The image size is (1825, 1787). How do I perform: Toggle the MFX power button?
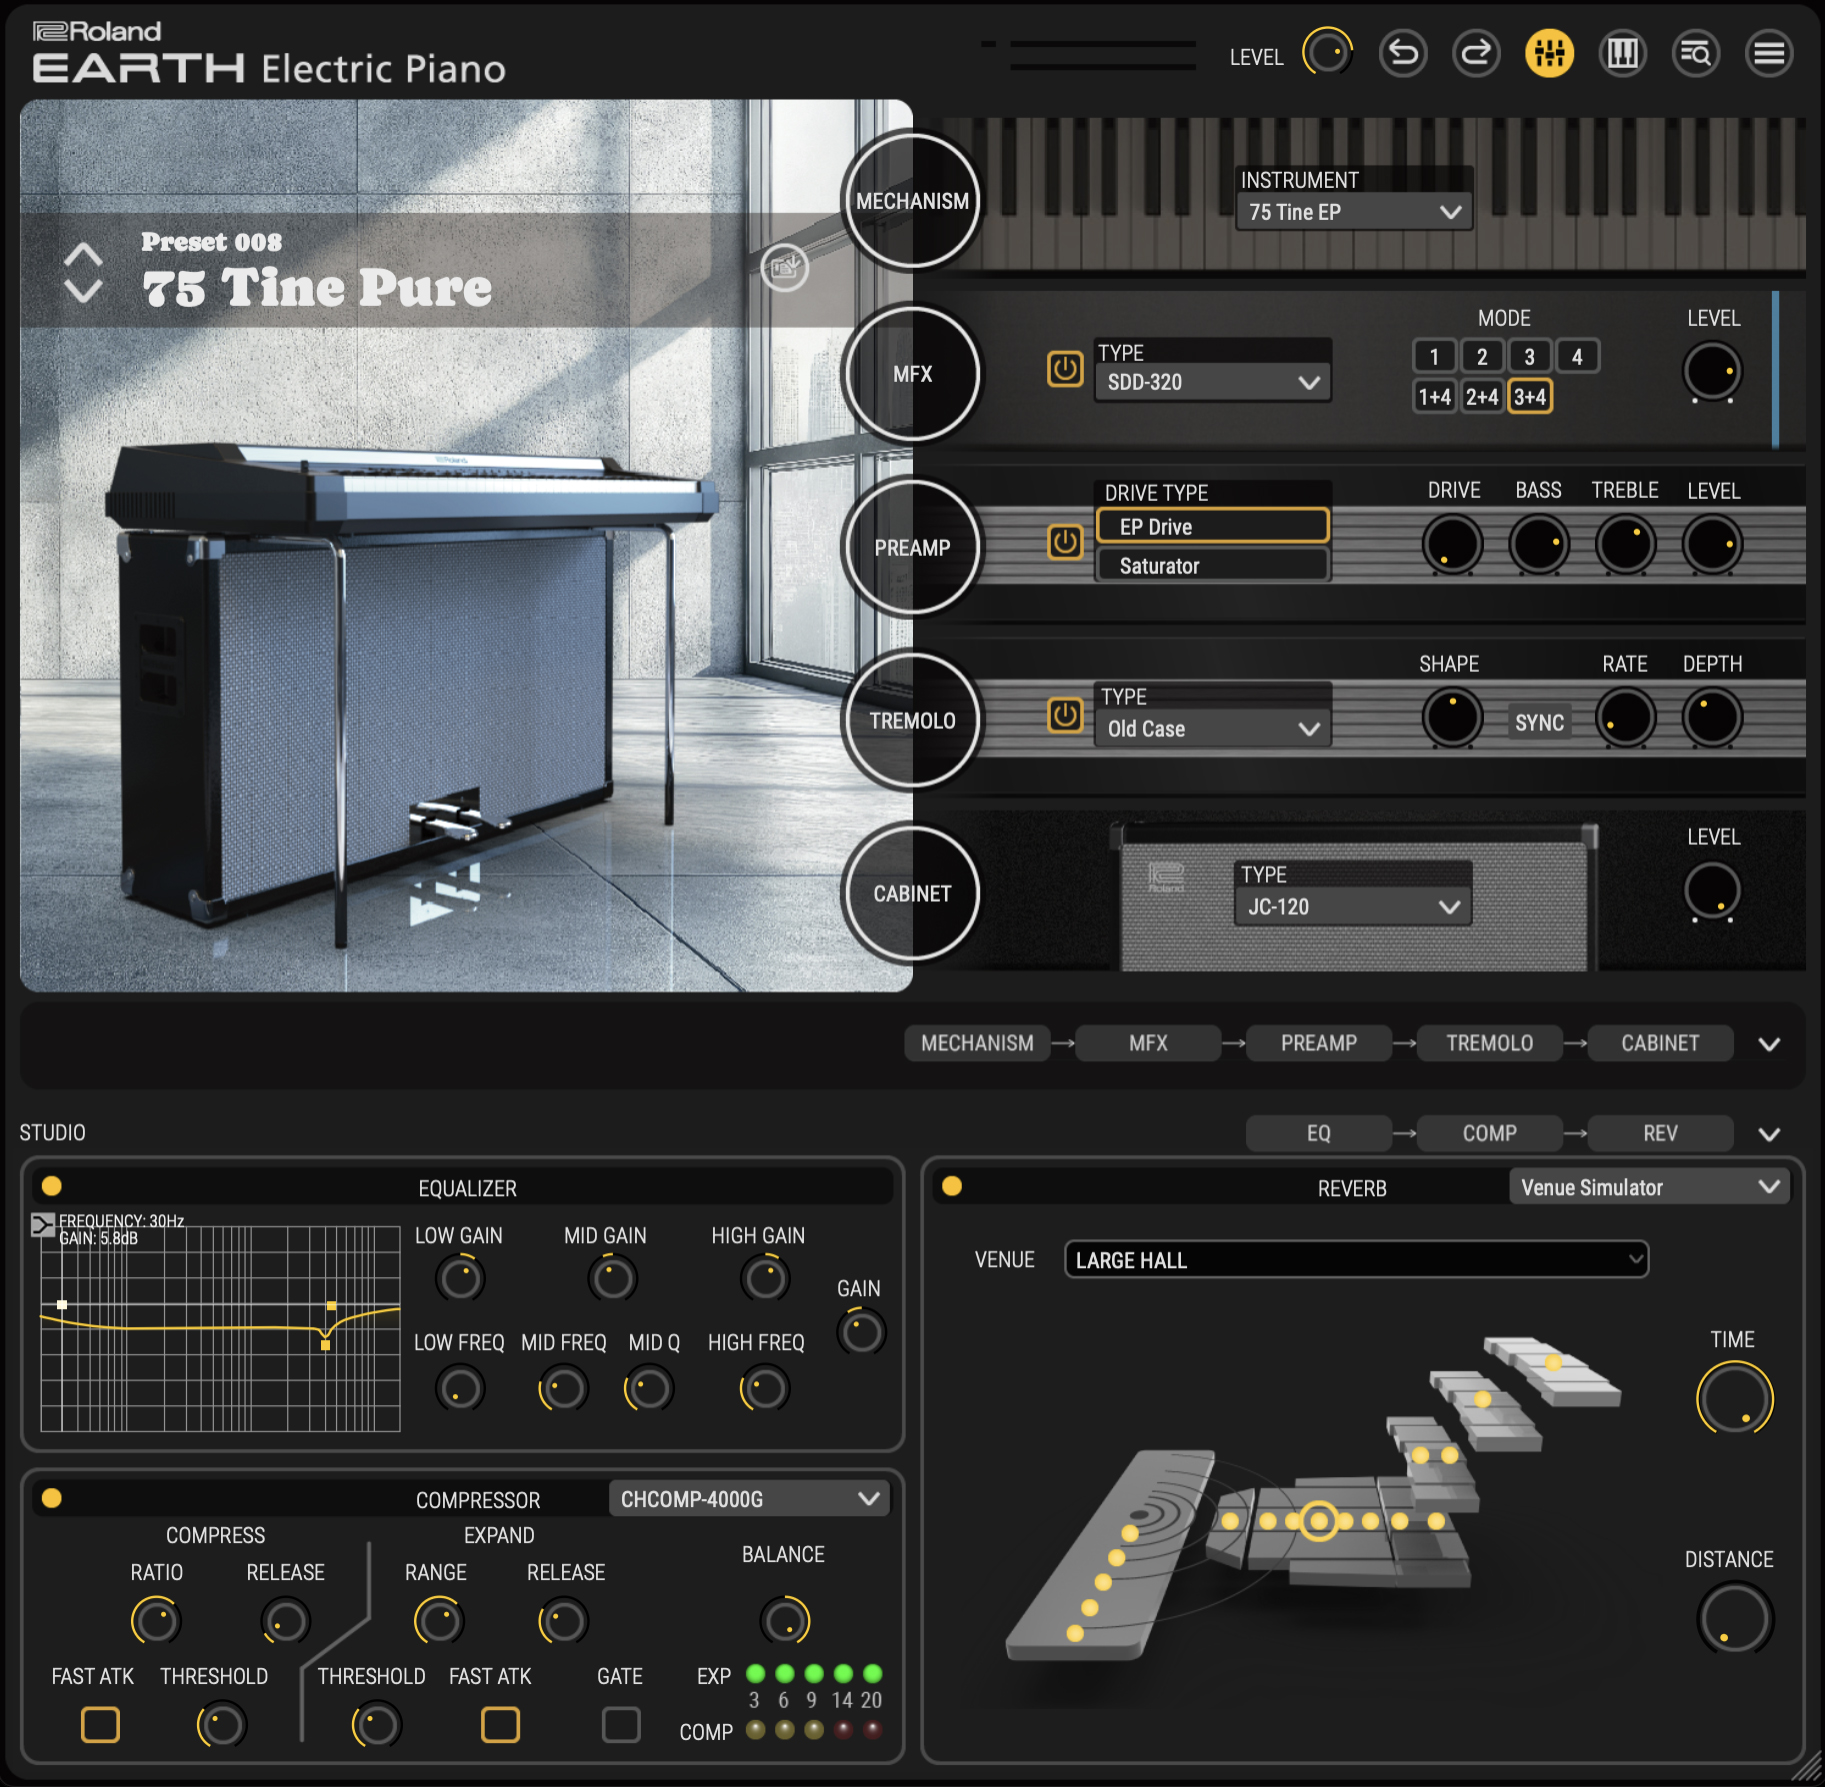coord(1065,369)
